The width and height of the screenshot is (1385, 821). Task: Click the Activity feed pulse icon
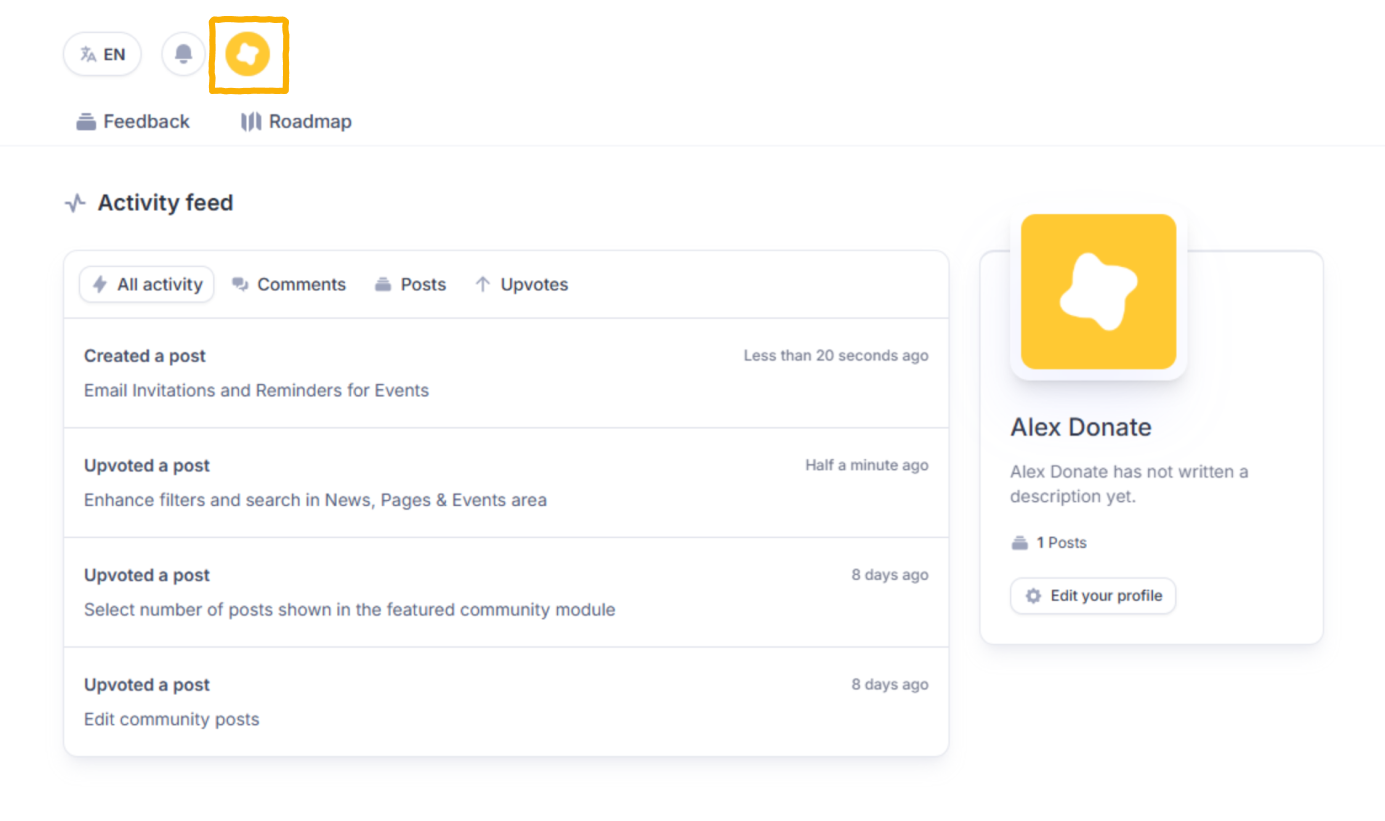75,203
